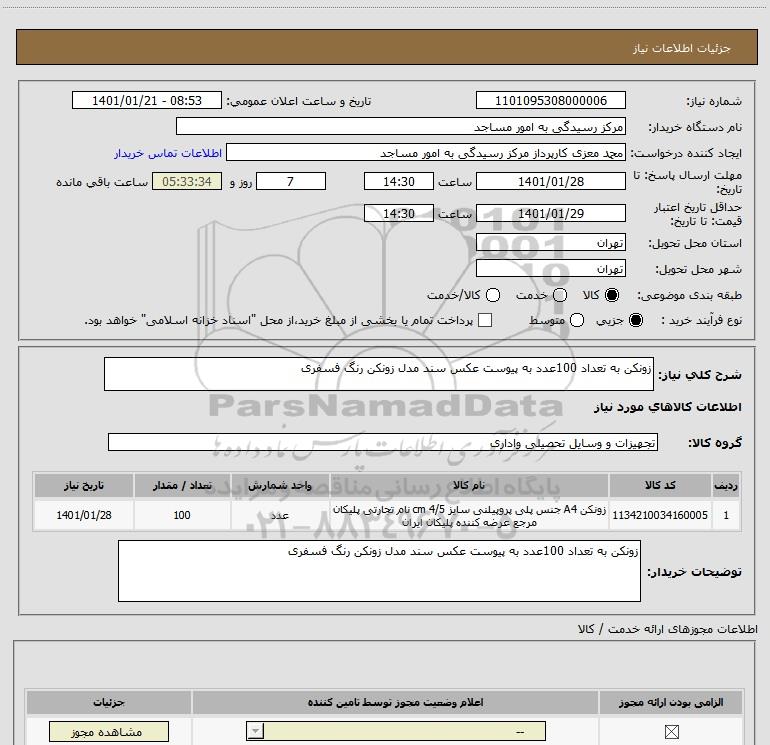Click the نام کالا column header
The width and height of the screenshot is (770, 745).
point(469,485)
